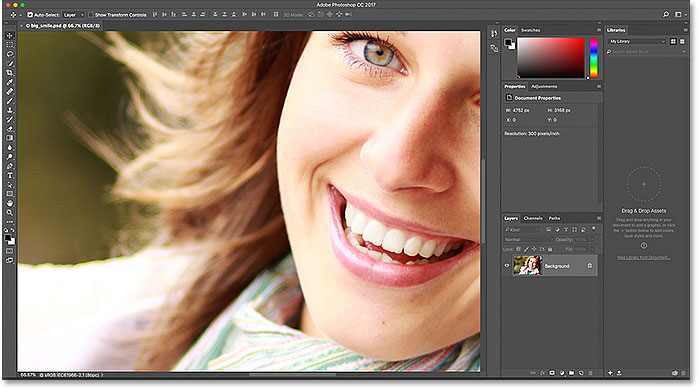Screen dimensions: 700x392
Task: Select the Clone Stamp tool
Action: tap(10, 110)
